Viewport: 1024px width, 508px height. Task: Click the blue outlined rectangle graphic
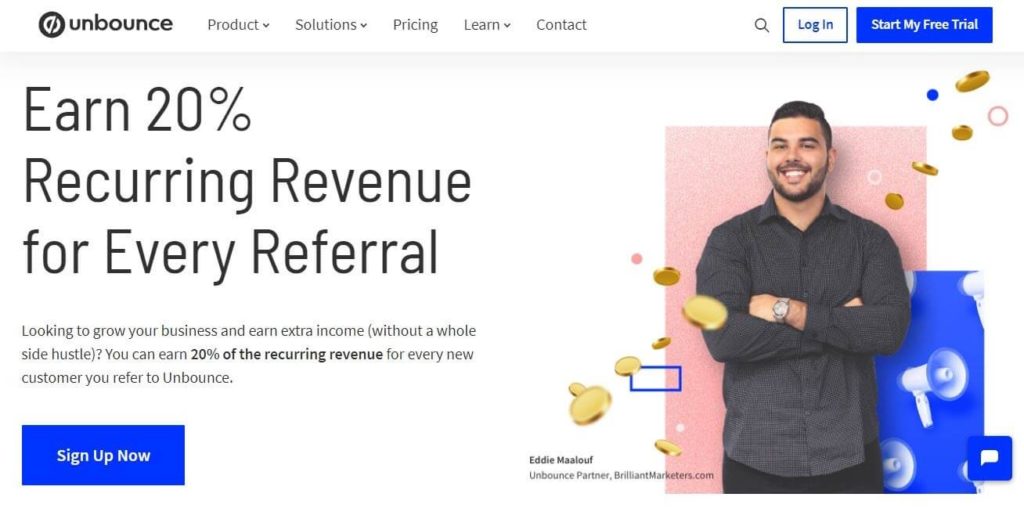(655, 379)
